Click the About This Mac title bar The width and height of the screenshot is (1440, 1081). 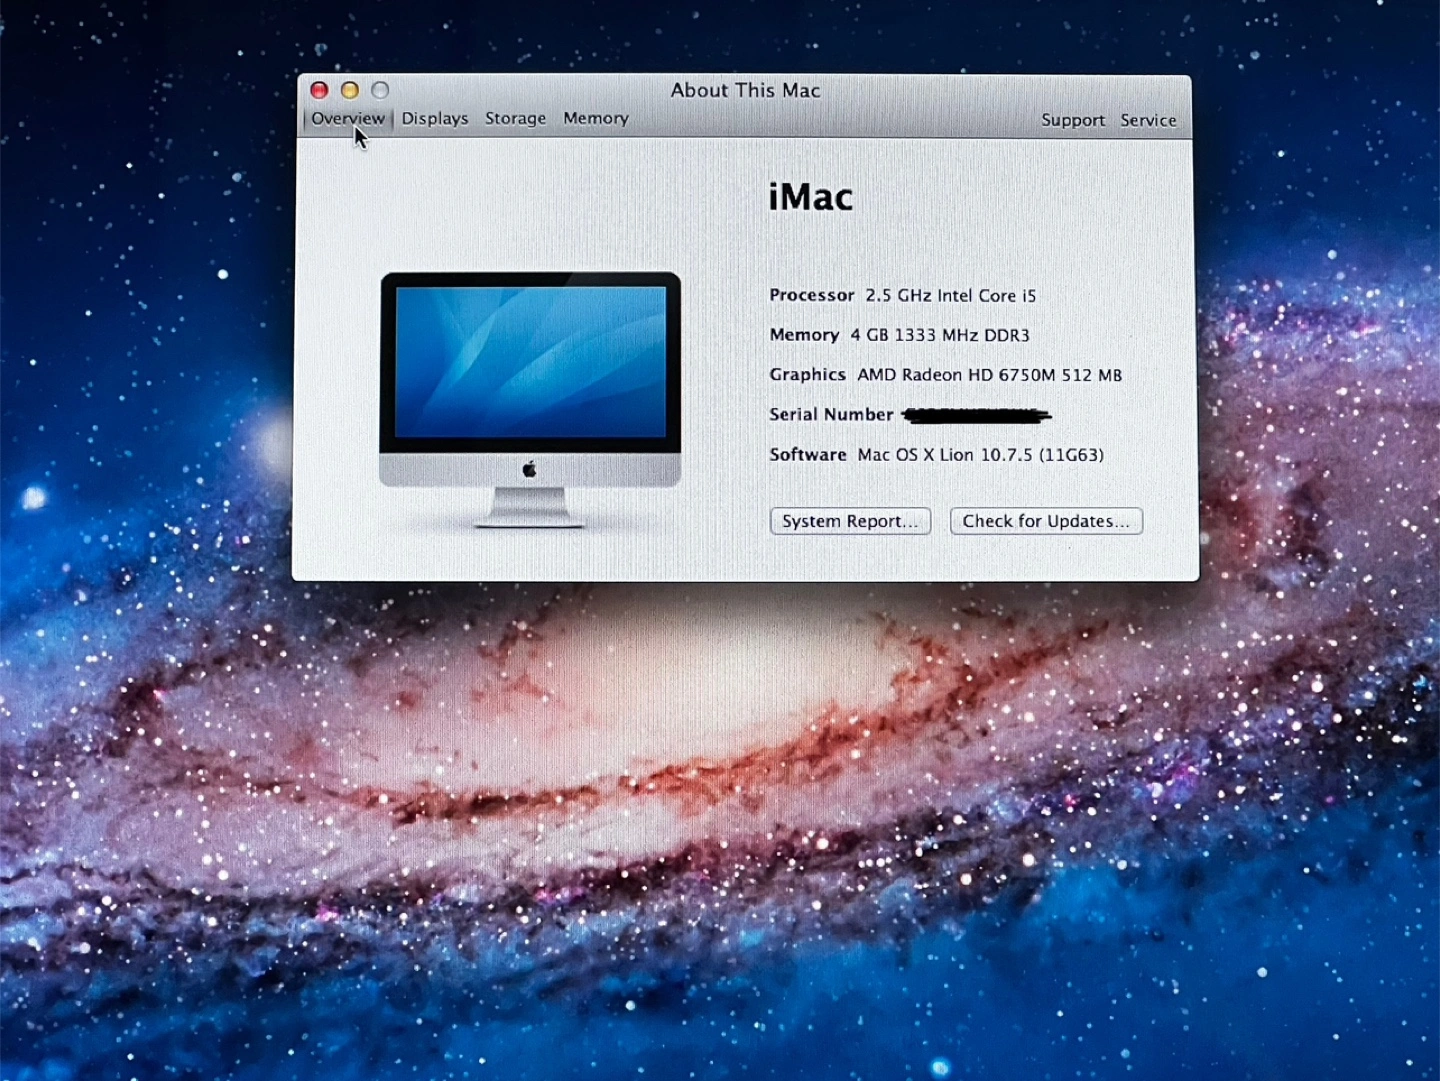tap(745, 90)
